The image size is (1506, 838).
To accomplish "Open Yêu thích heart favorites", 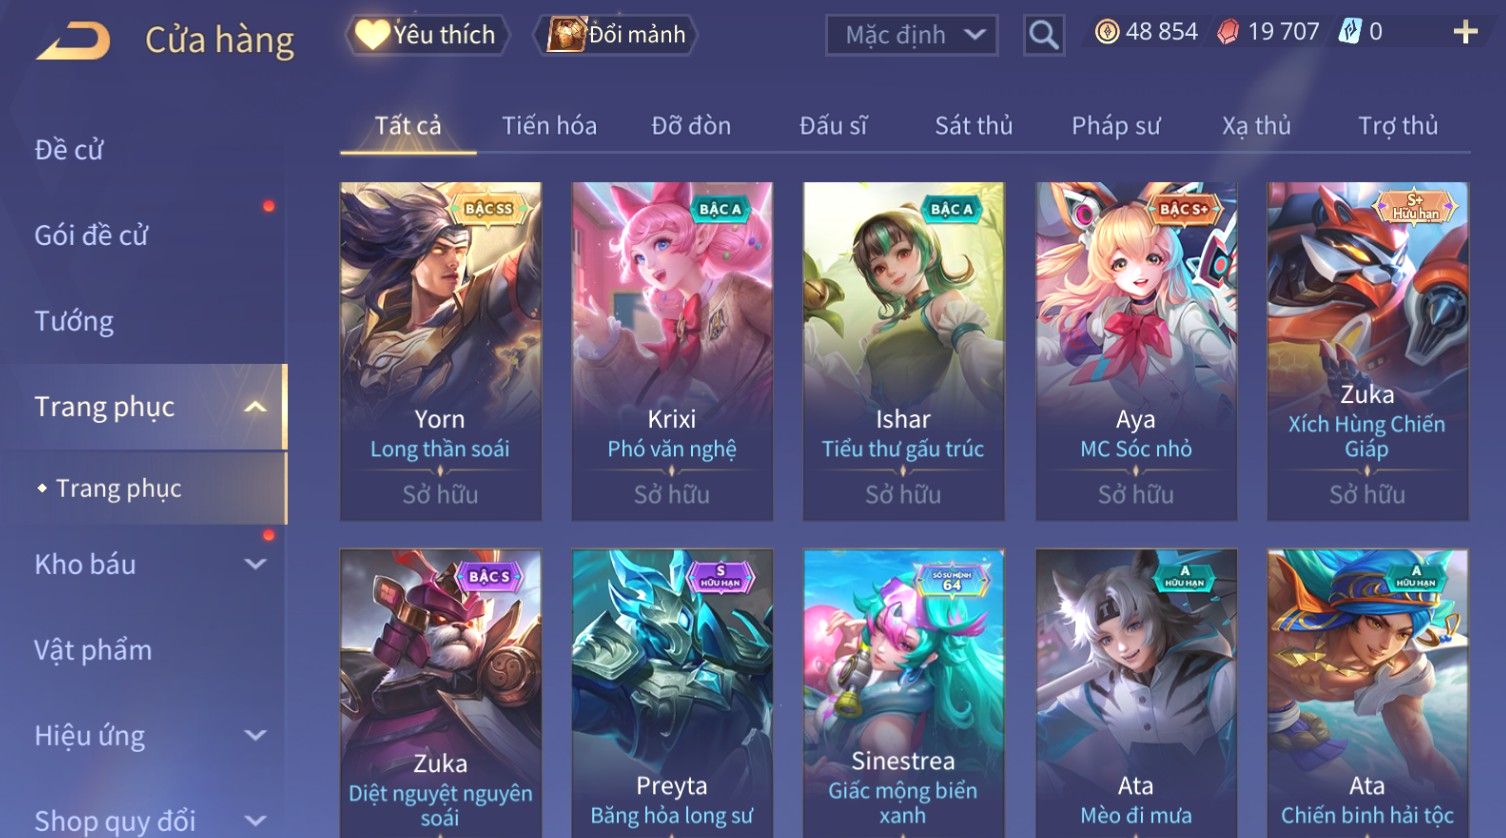I will pyautogui.click(x=427, y=35).
